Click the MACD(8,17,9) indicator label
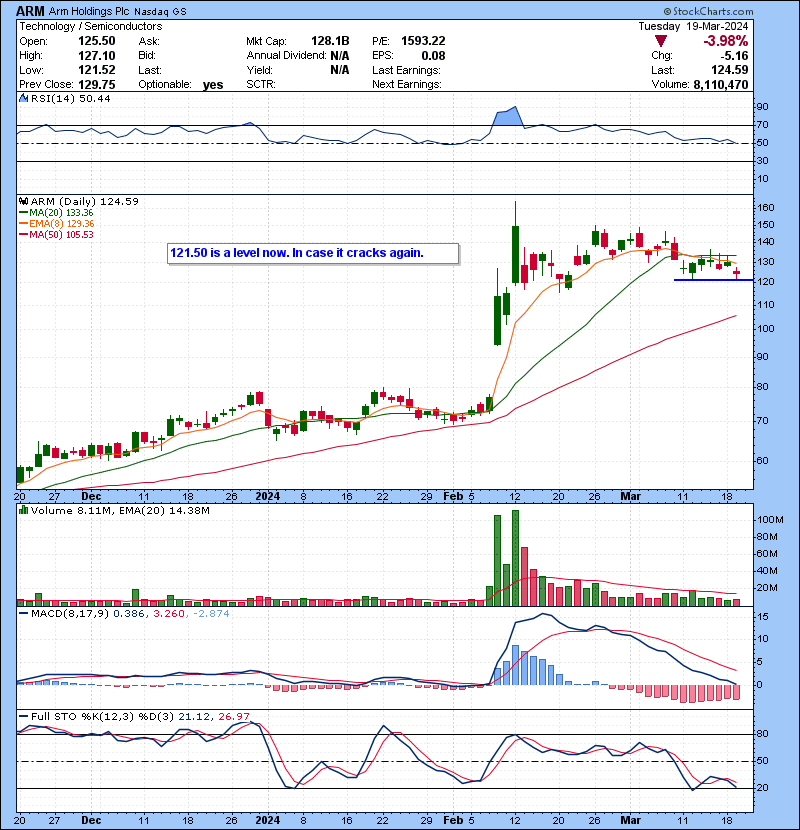The image size is (800, 830). pos(70,614)
